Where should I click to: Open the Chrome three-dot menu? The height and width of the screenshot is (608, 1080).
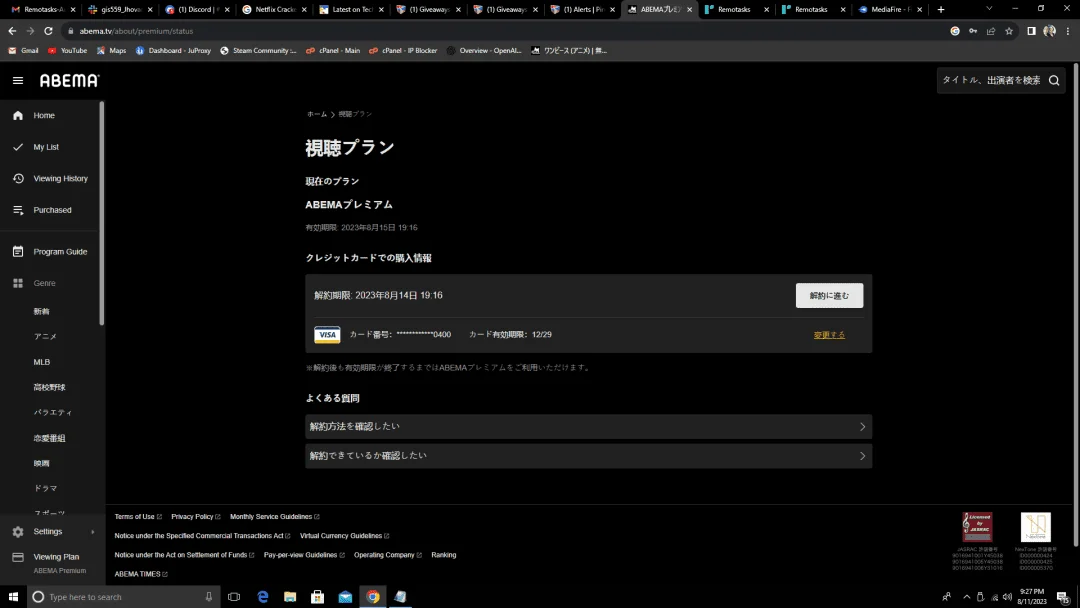(1068, 31)
